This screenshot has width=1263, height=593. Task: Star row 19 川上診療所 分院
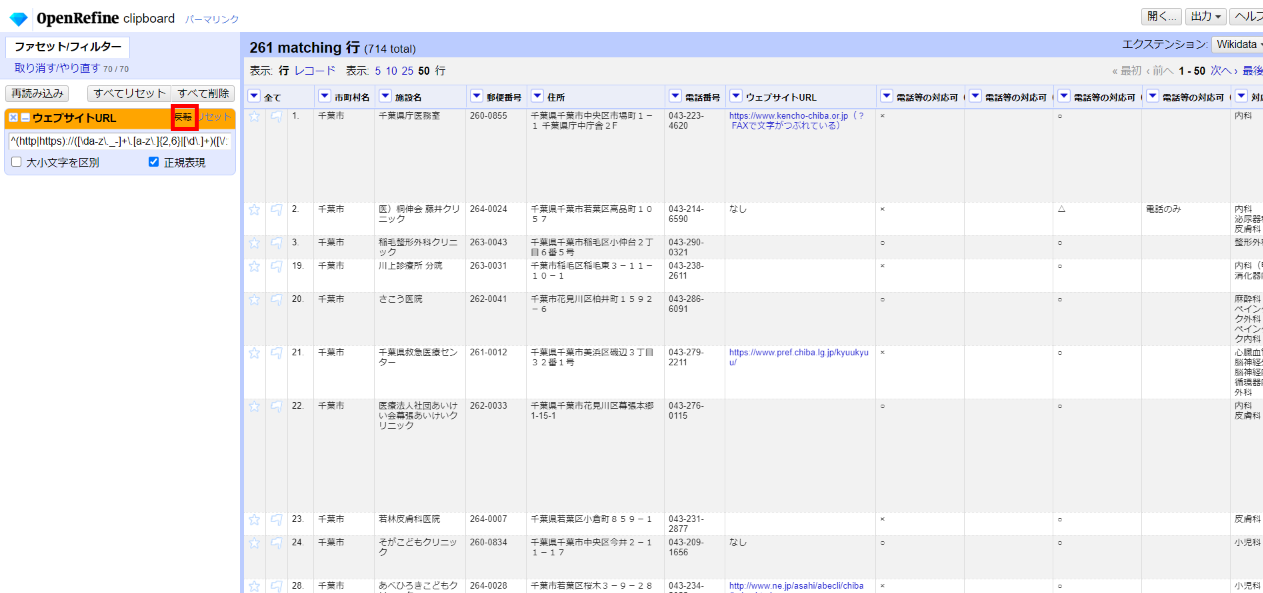pos(254,267)
